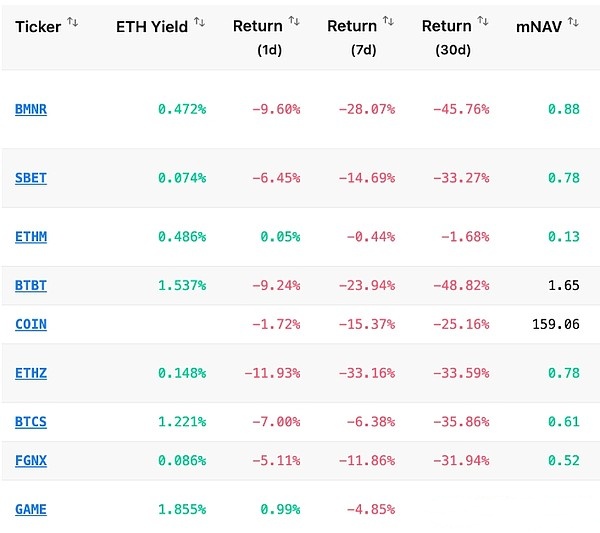Sort by Return (7d) arrows icon
The image size is (600, 533).
click(x=388, y=22)
